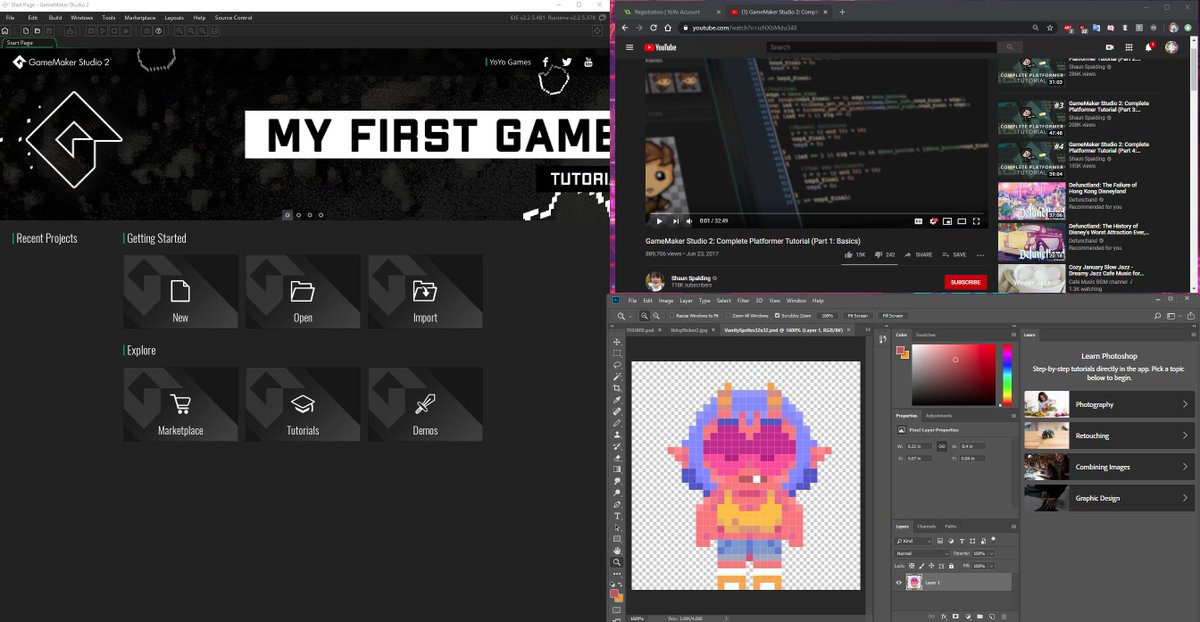Select the Rectangular Marquee tool in Photoshop
The width and height of the screenshot is (1200, 622).
coord(617,353)
